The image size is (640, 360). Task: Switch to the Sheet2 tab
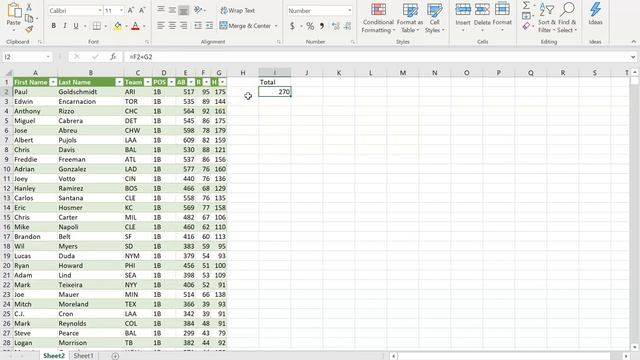[x=54, y=356]
